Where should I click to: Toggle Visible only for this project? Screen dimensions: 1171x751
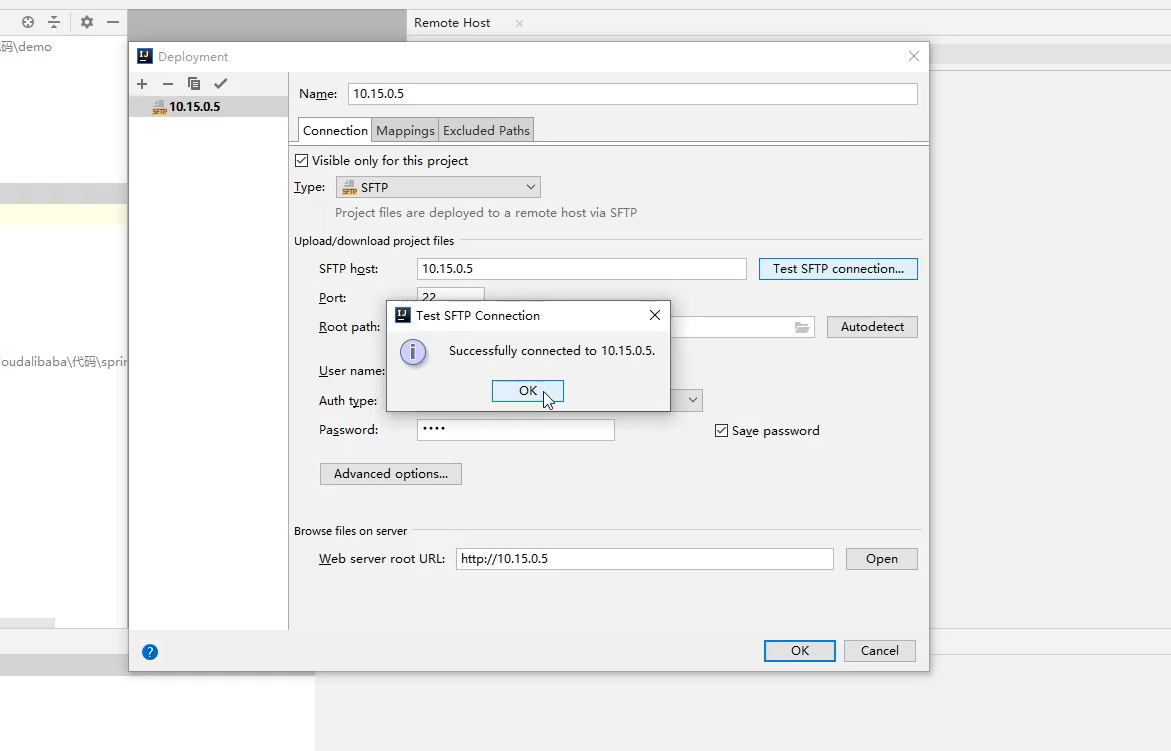click(302, 161)
